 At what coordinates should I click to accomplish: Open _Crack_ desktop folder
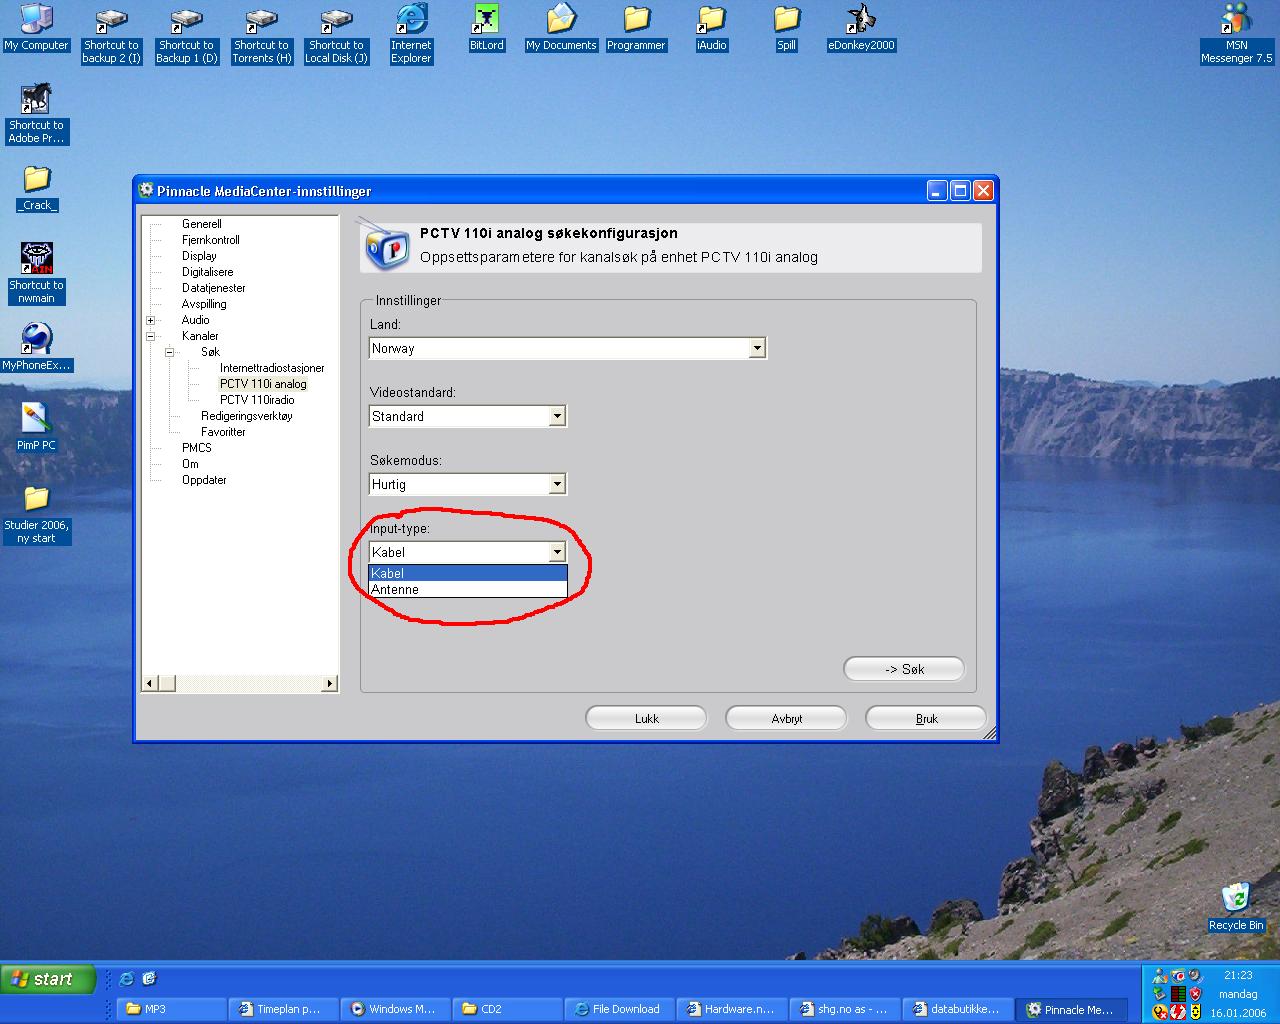[x=37, y=188]
